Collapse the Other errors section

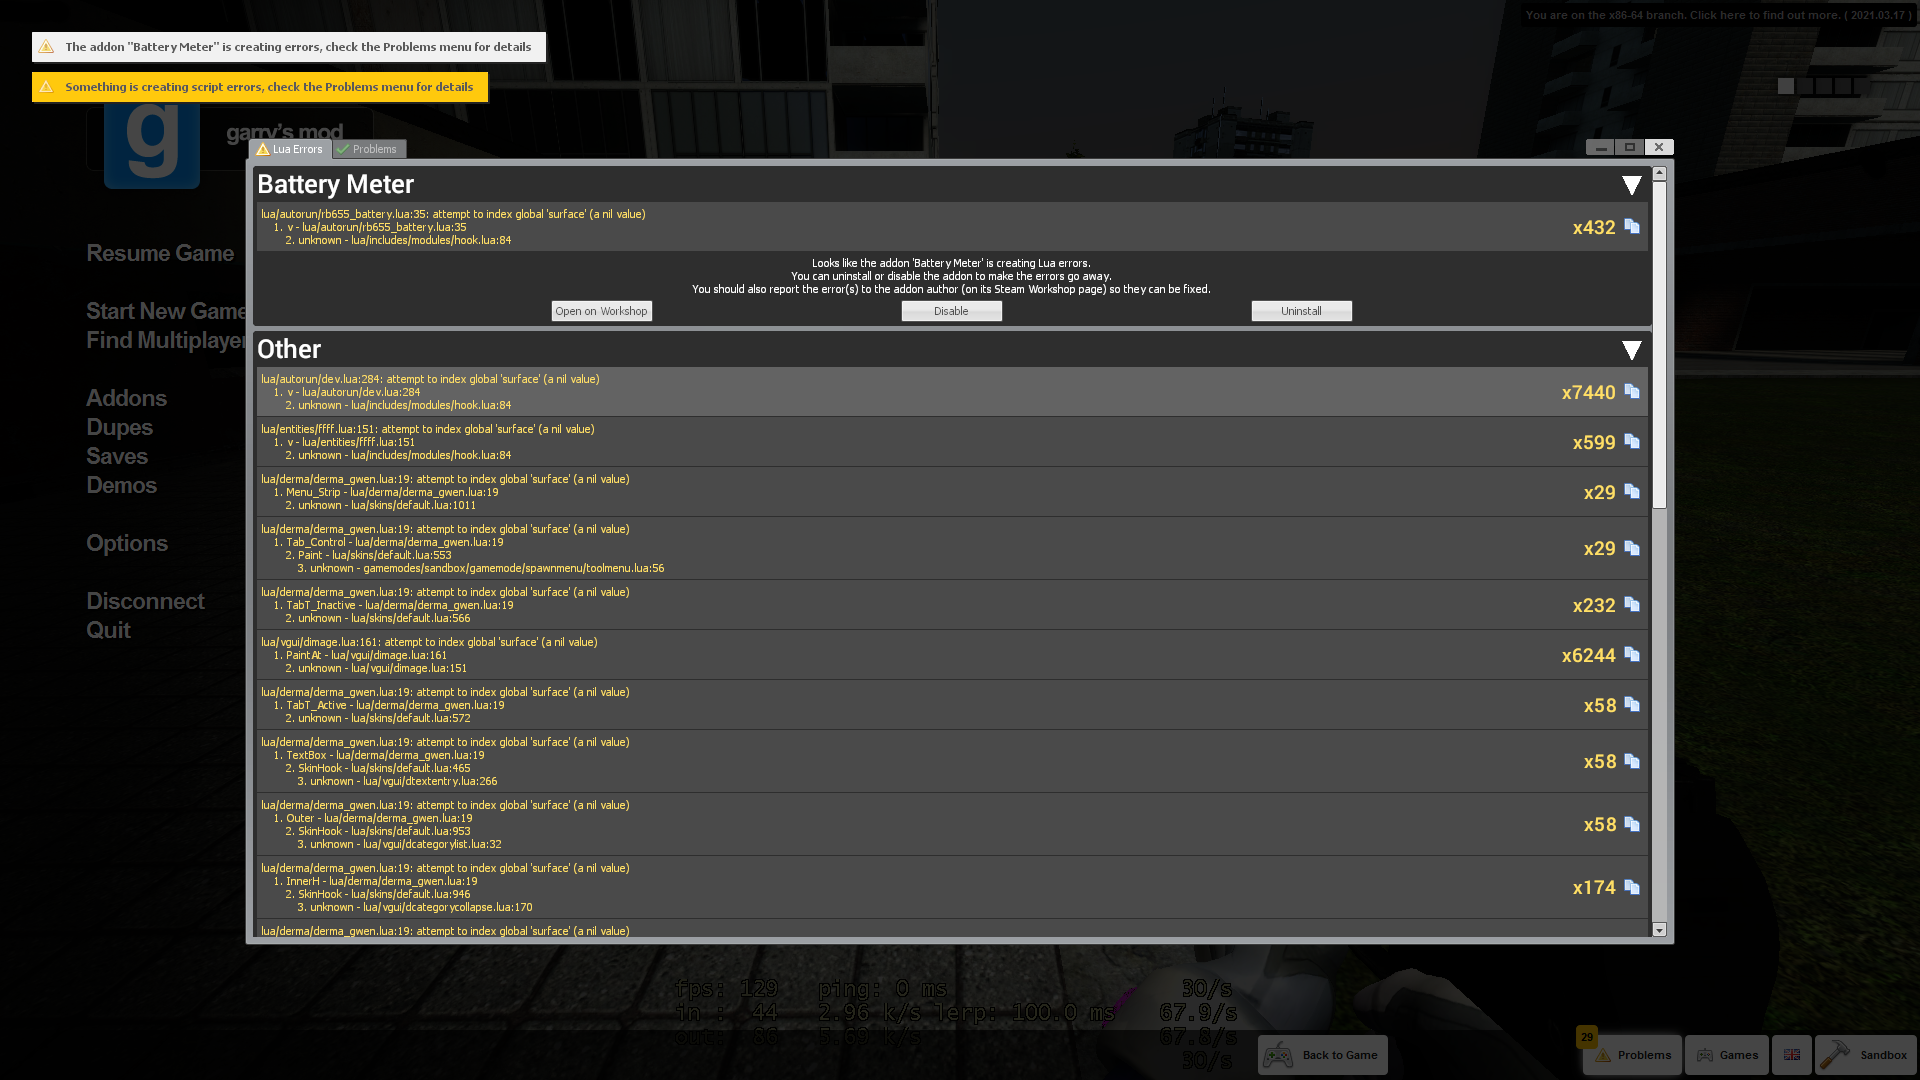[1631, 348]
